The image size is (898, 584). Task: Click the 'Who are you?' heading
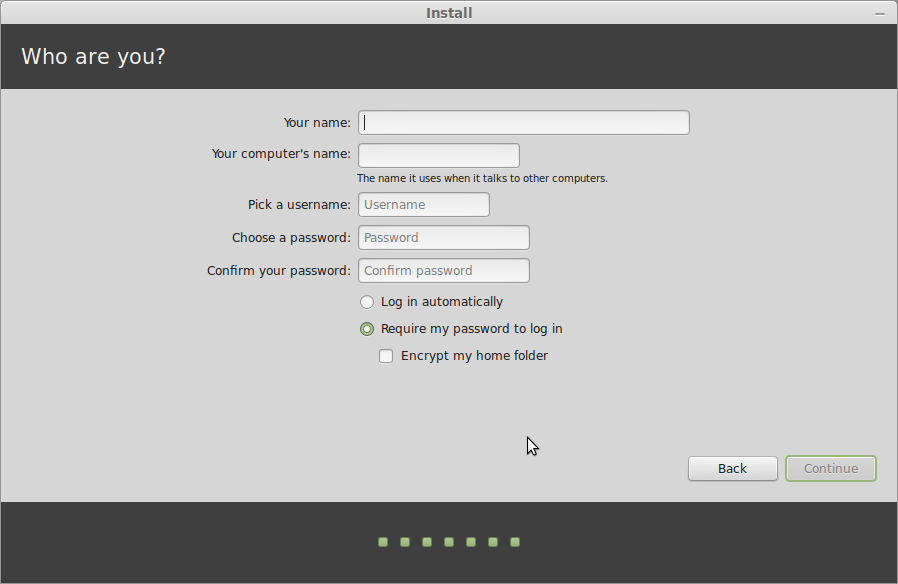pos(93,57)
